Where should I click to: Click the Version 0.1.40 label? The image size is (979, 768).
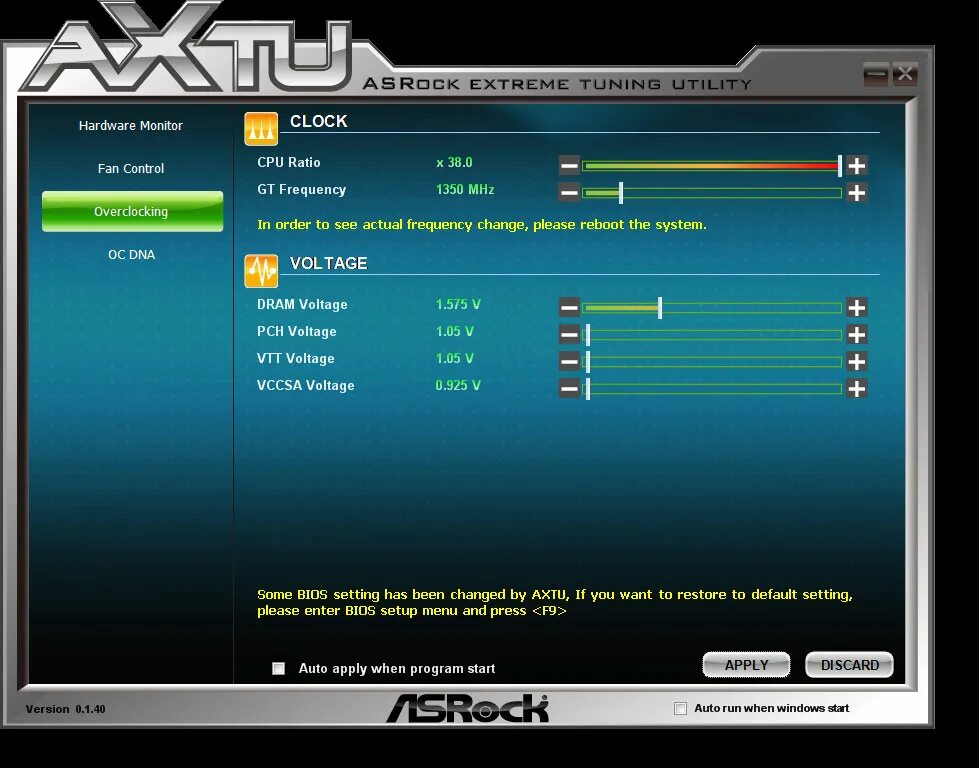click(x=66, y=709)
